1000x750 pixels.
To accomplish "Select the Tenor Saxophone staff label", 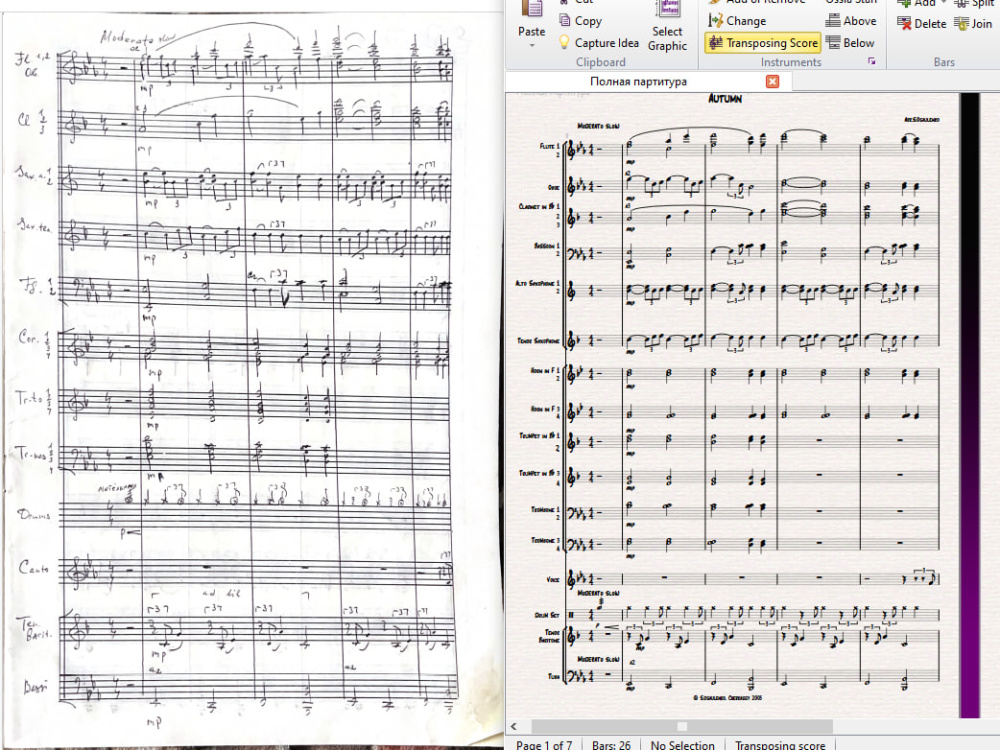I will (x=538, y=341).
